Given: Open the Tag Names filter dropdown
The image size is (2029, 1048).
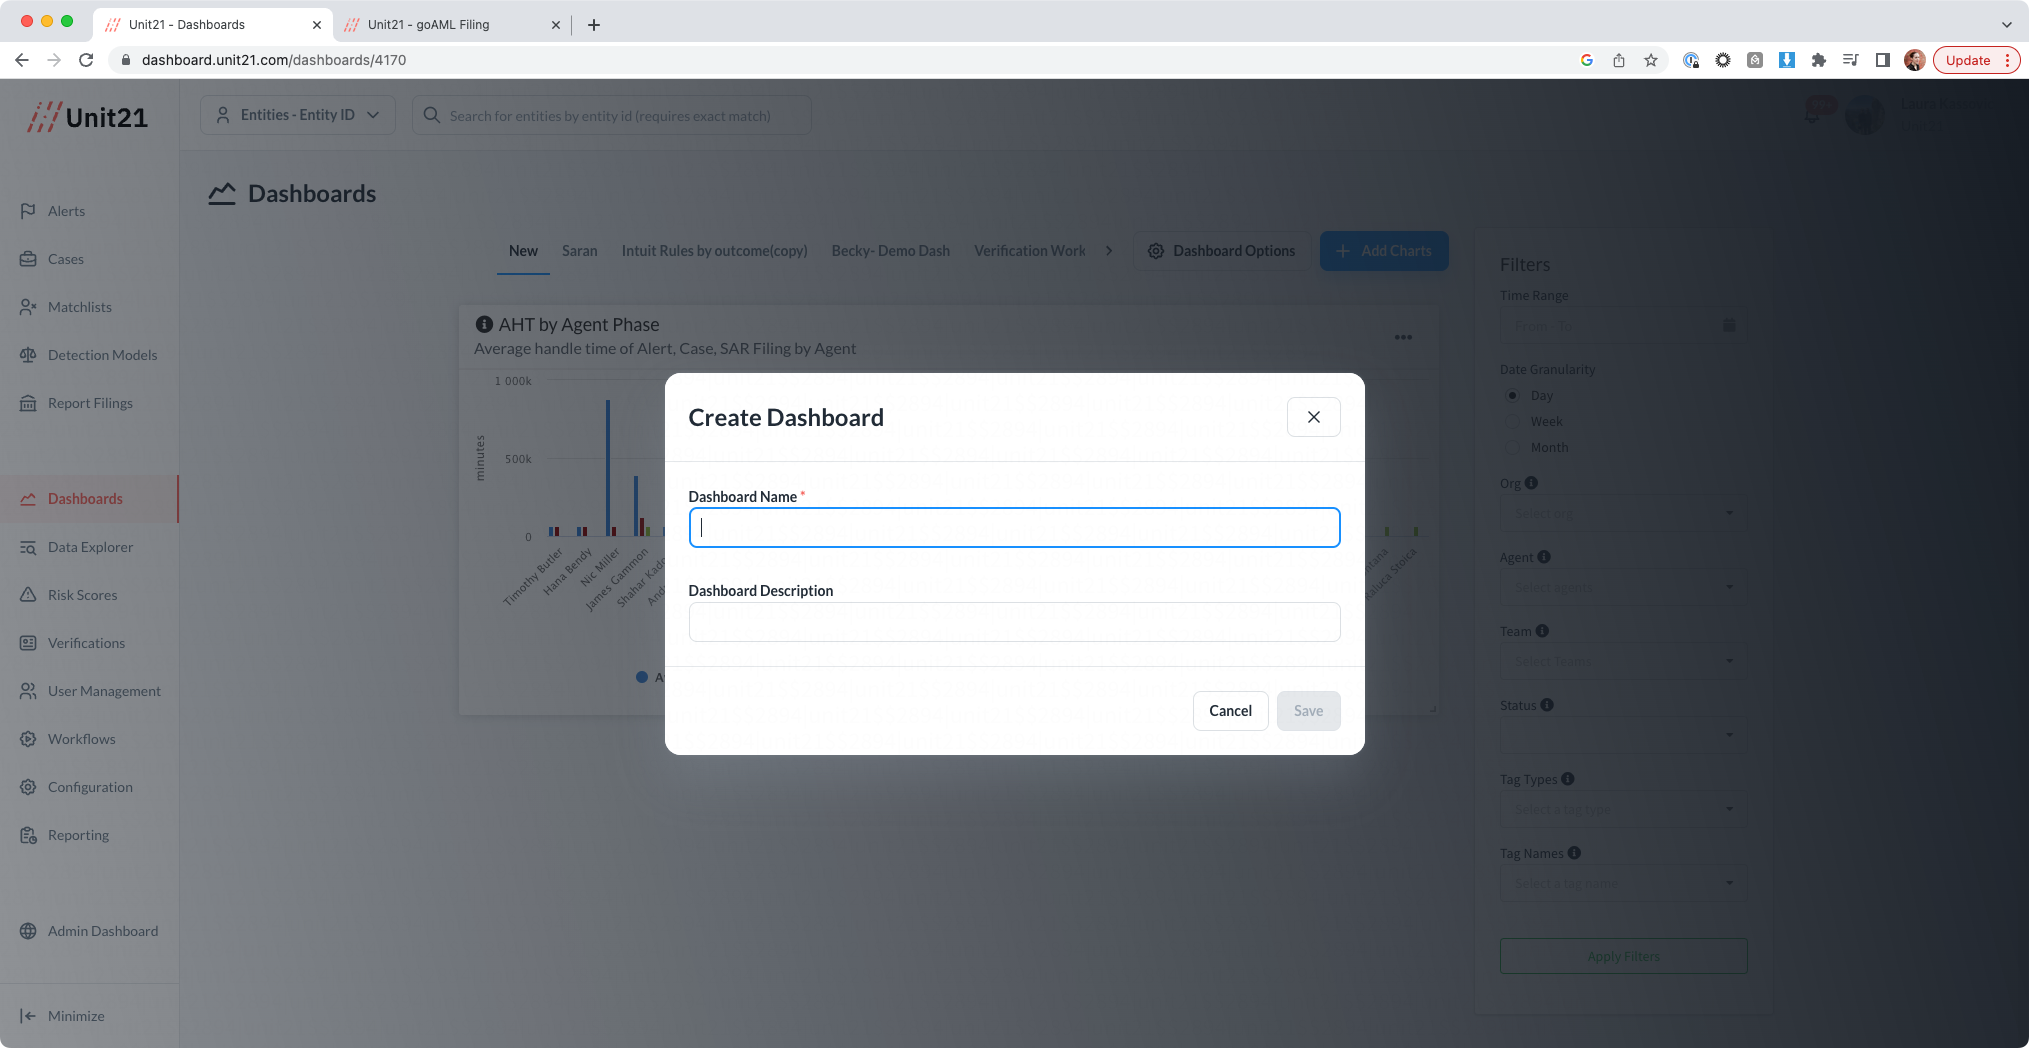Looking at the screenshot, I should click(x=1623, y=883).
